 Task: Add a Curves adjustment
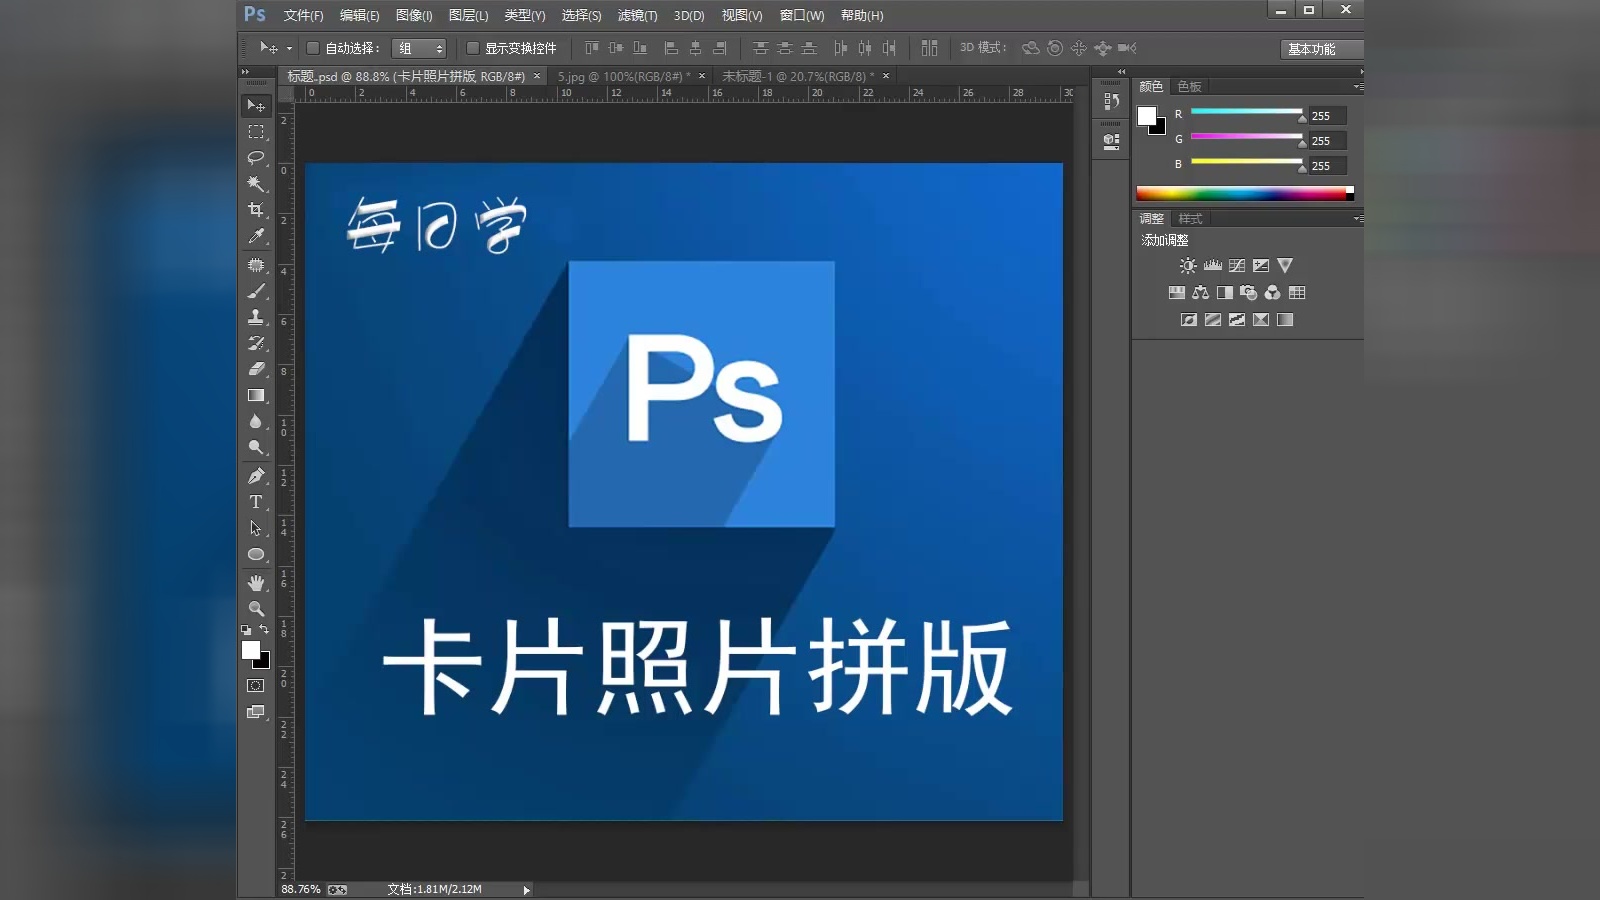click(1237, 266)
